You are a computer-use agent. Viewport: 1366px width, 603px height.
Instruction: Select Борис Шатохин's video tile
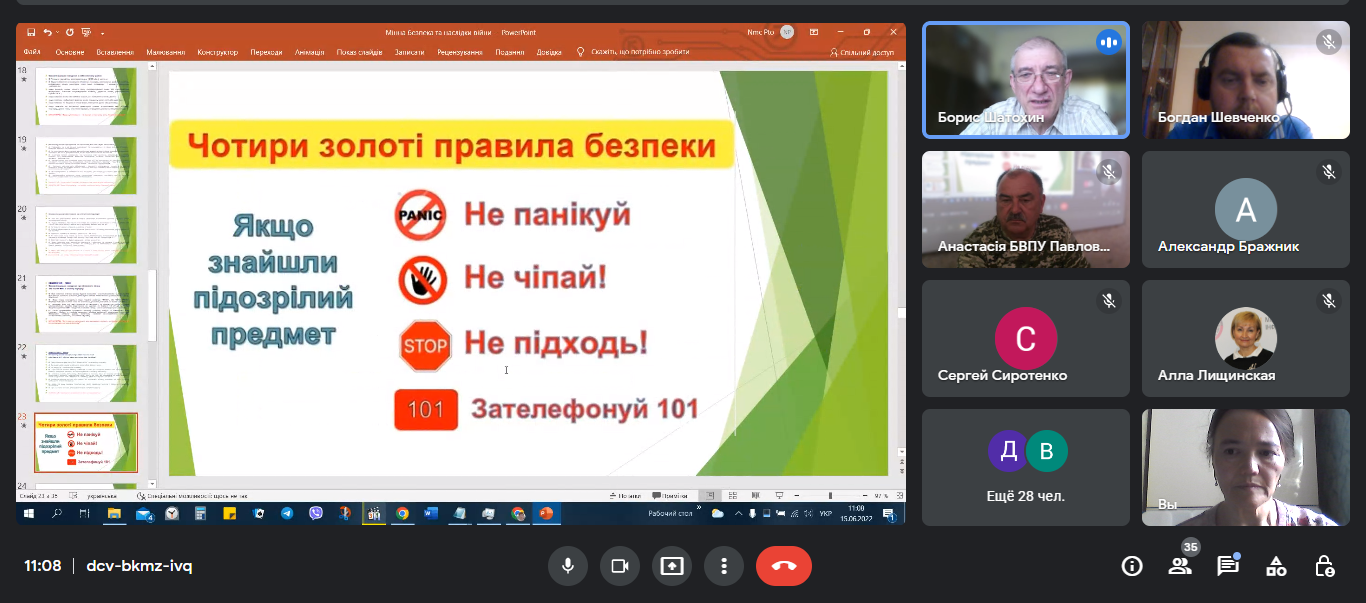point(1025,80)
